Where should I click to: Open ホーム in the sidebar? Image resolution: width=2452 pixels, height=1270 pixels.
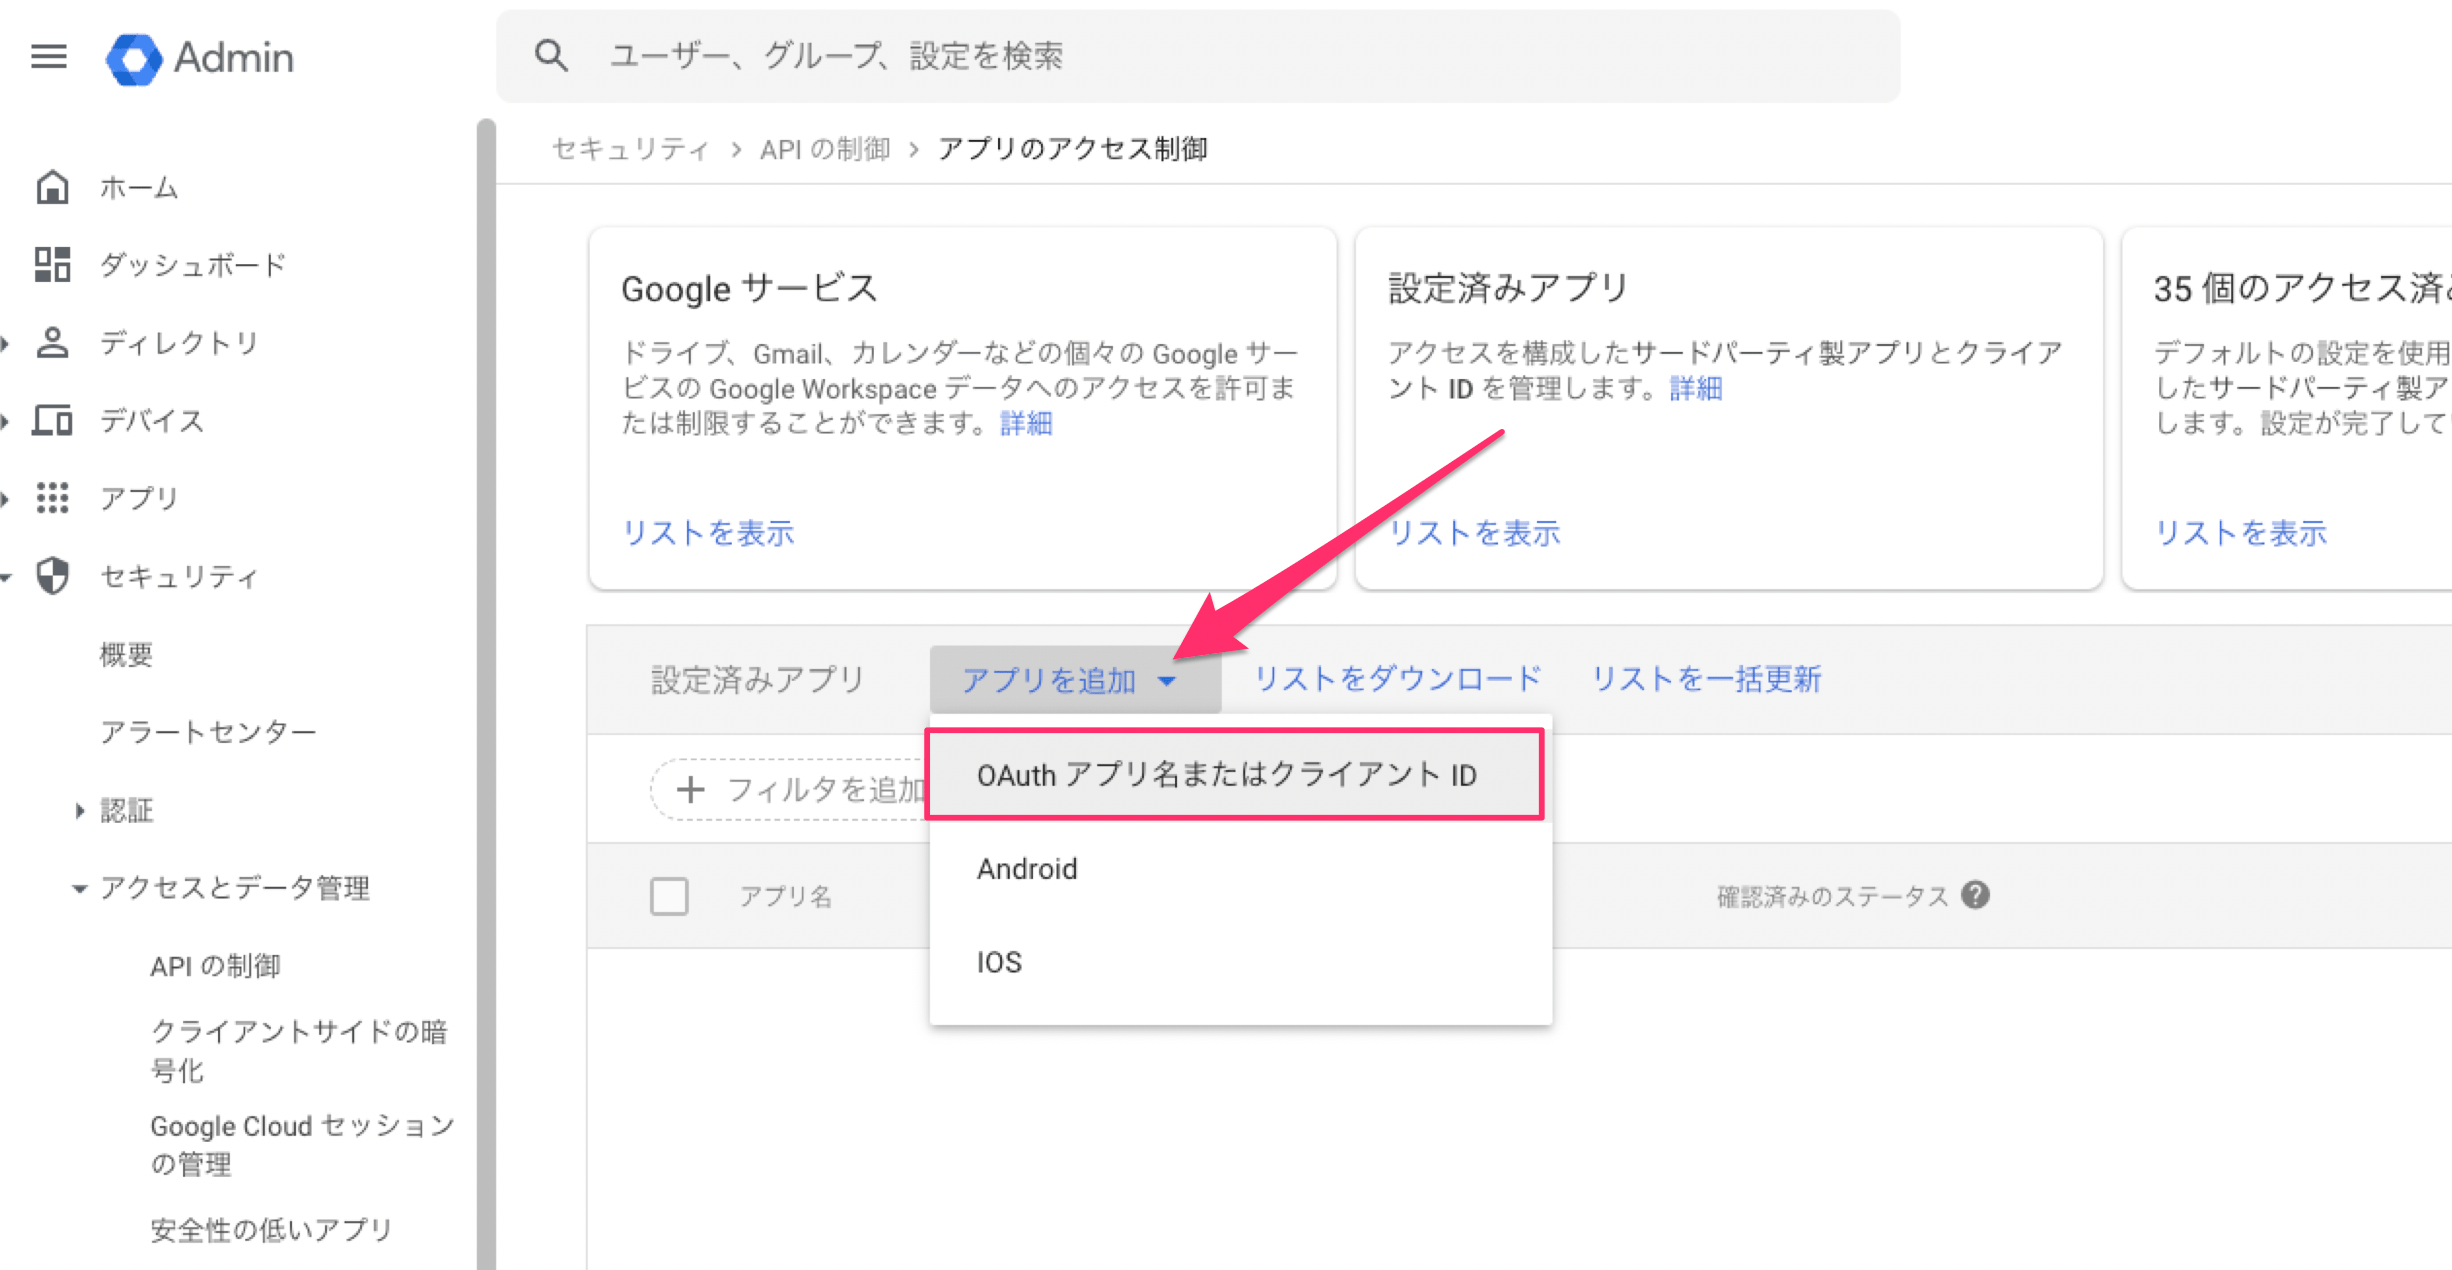click(x=139, y=188)
